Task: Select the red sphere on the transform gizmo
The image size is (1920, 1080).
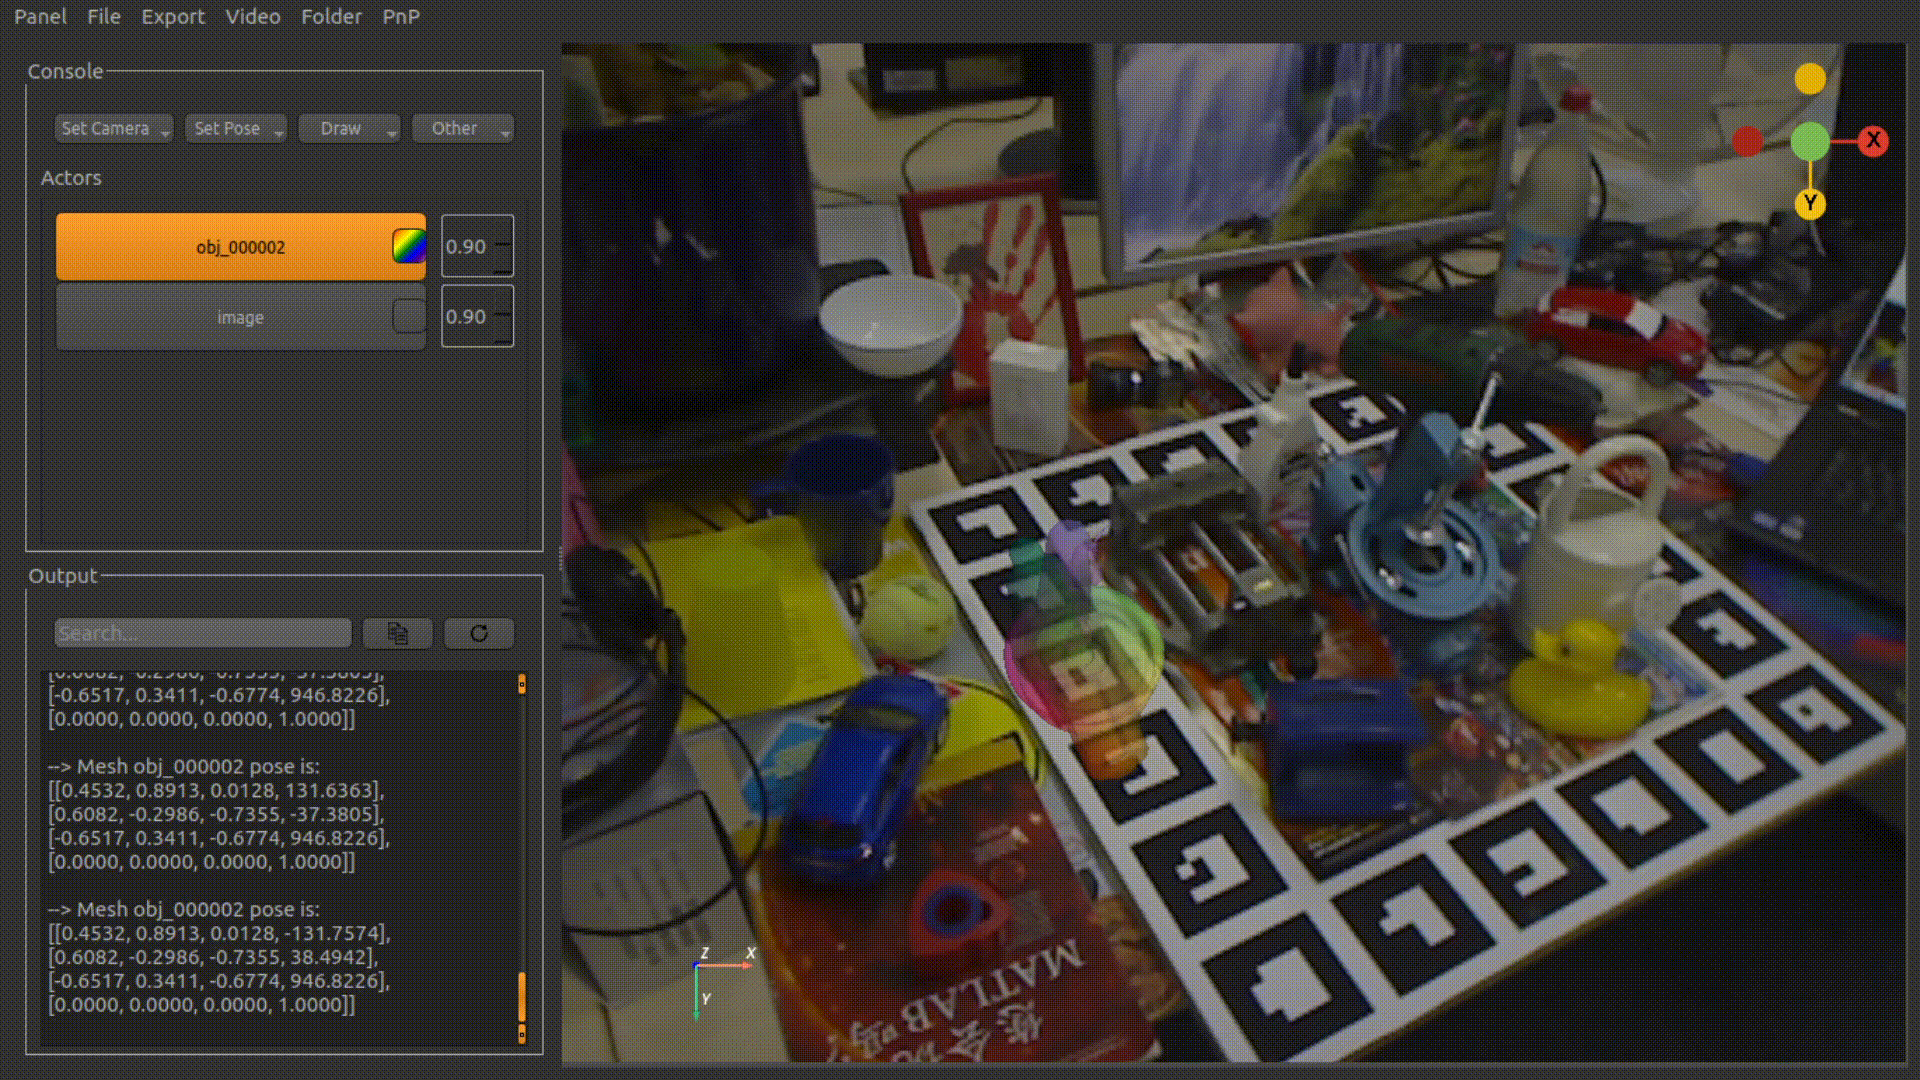Action: pos(1748,141)
